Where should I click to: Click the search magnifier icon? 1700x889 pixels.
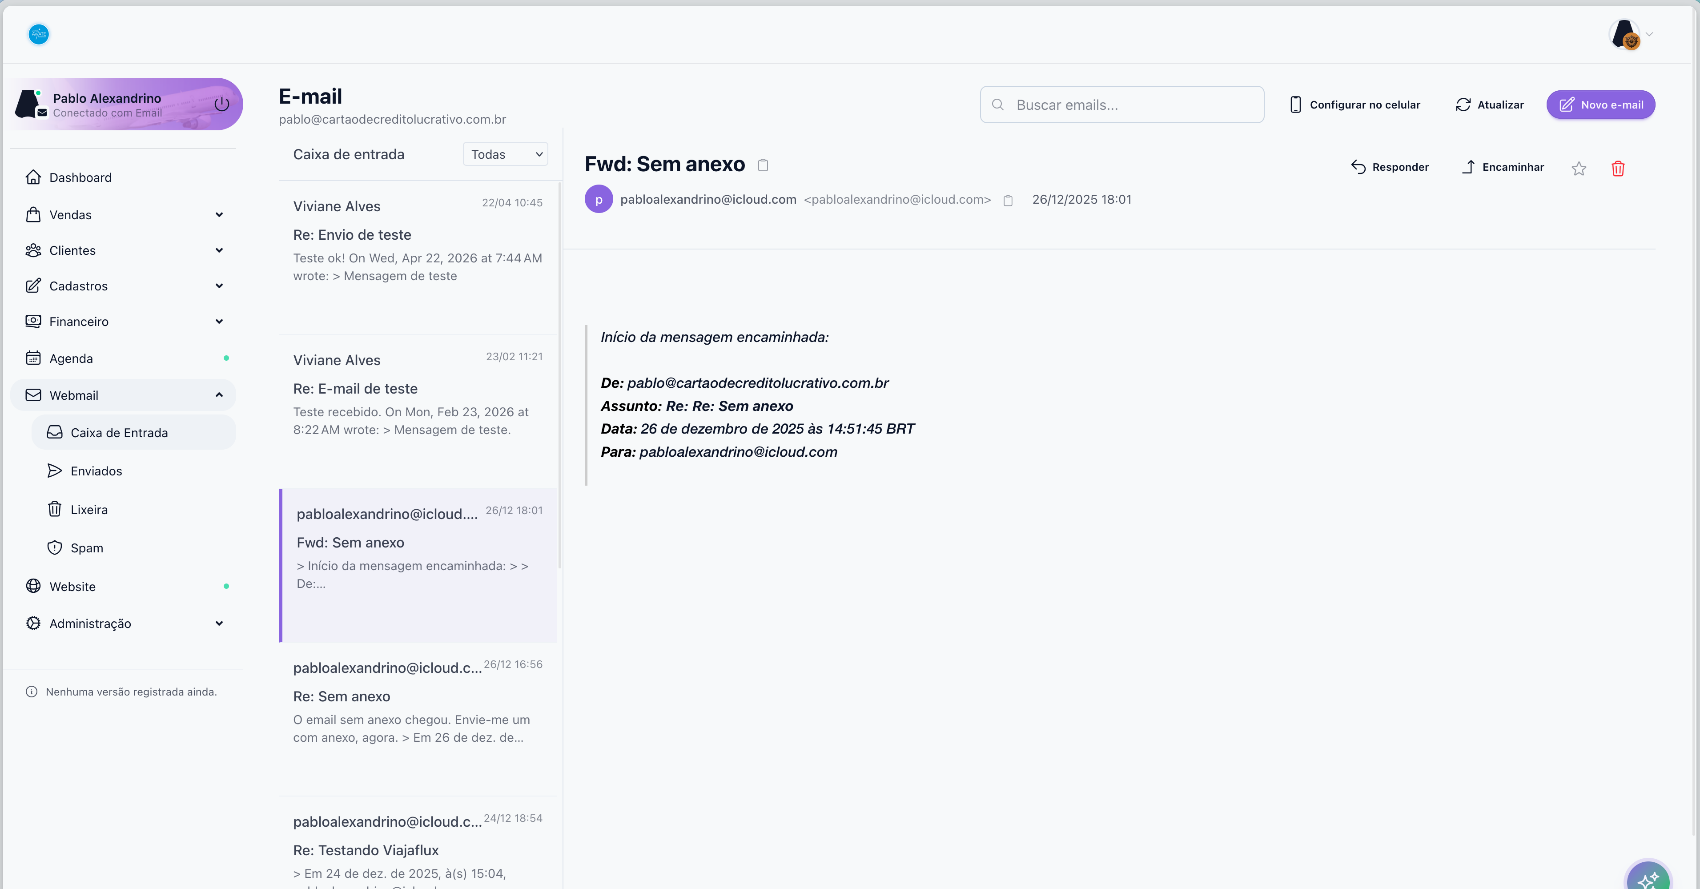998,105
